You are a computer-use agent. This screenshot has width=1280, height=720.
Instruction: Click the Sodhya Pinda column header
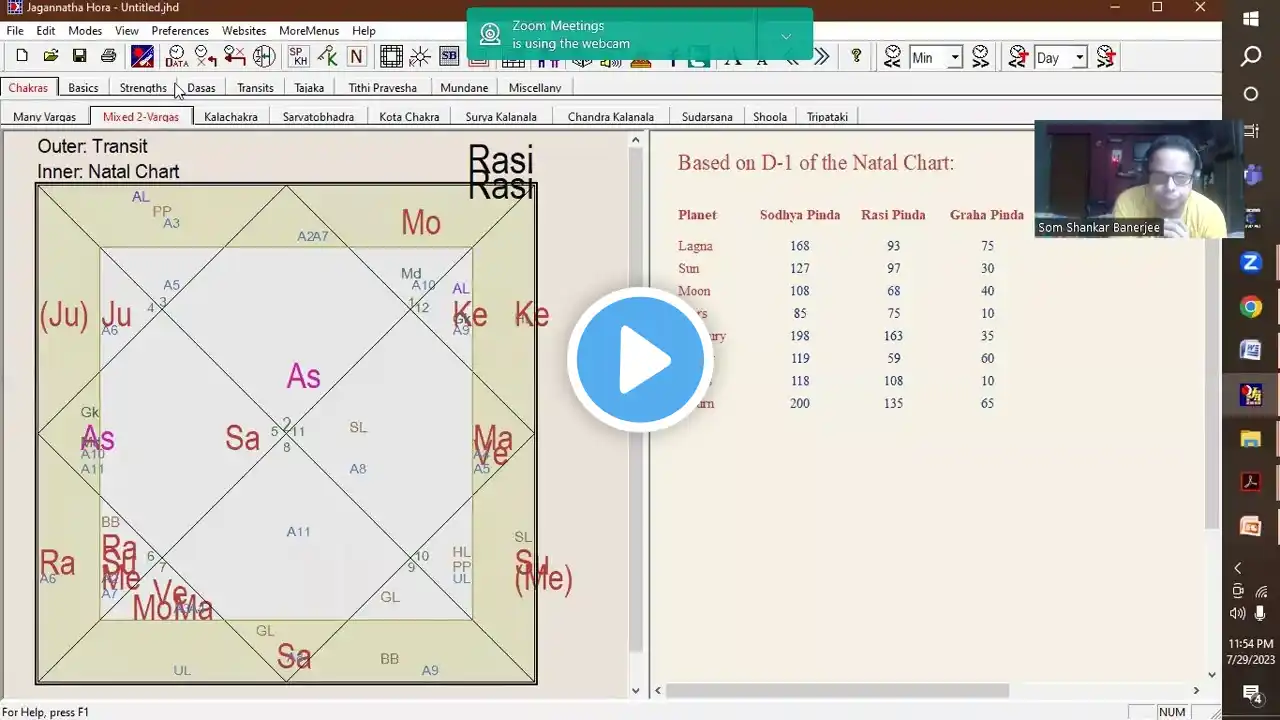pyautogui.click(x=800, y=215)
